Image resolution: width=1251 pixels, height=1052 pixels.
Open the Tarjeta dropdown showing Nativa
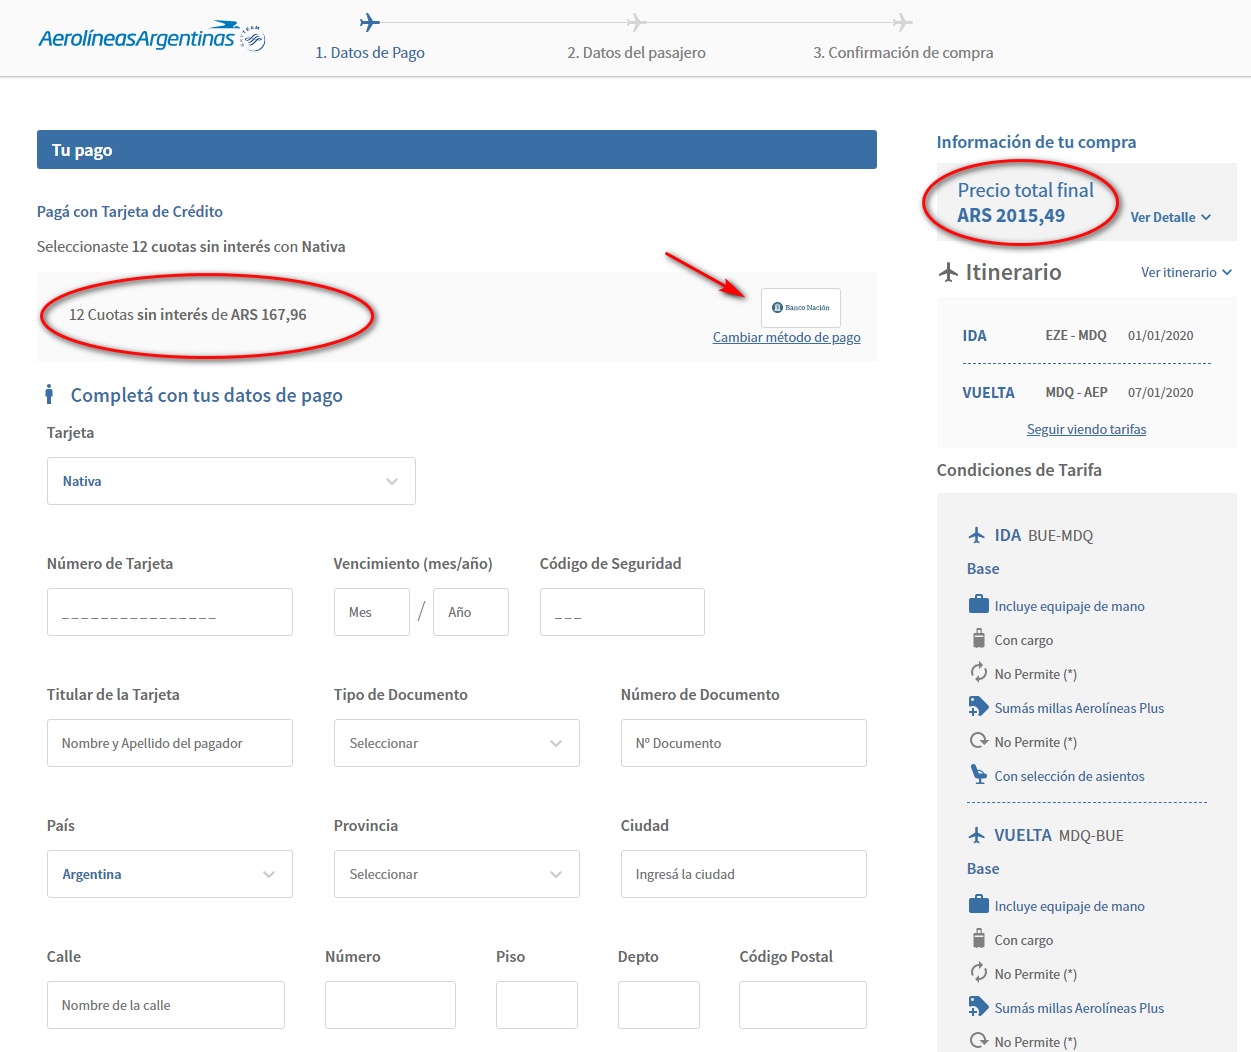(x=231, y=481)
